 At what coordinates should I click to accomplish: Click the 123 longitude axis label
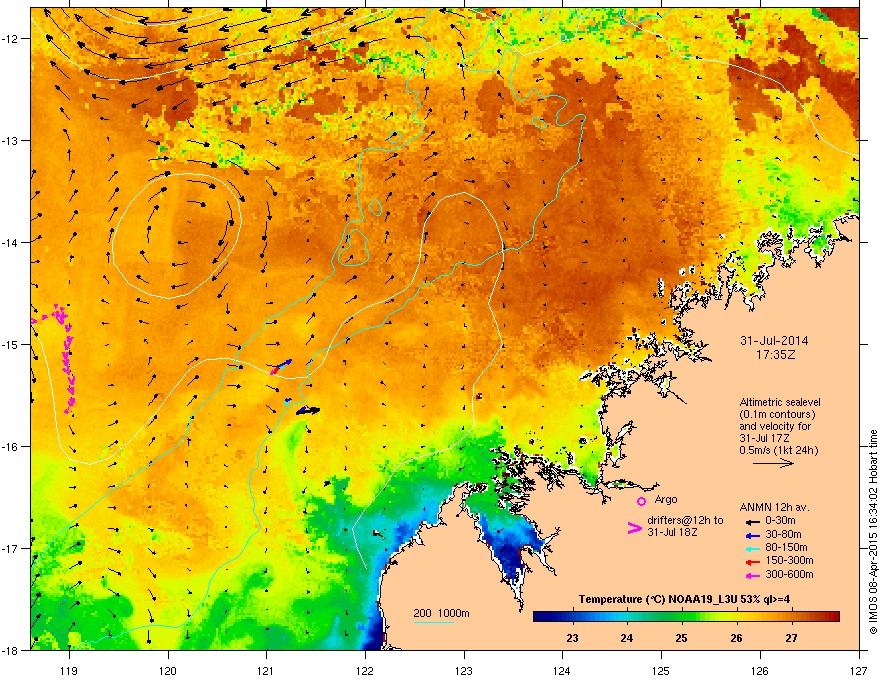[x=464, y=670]
